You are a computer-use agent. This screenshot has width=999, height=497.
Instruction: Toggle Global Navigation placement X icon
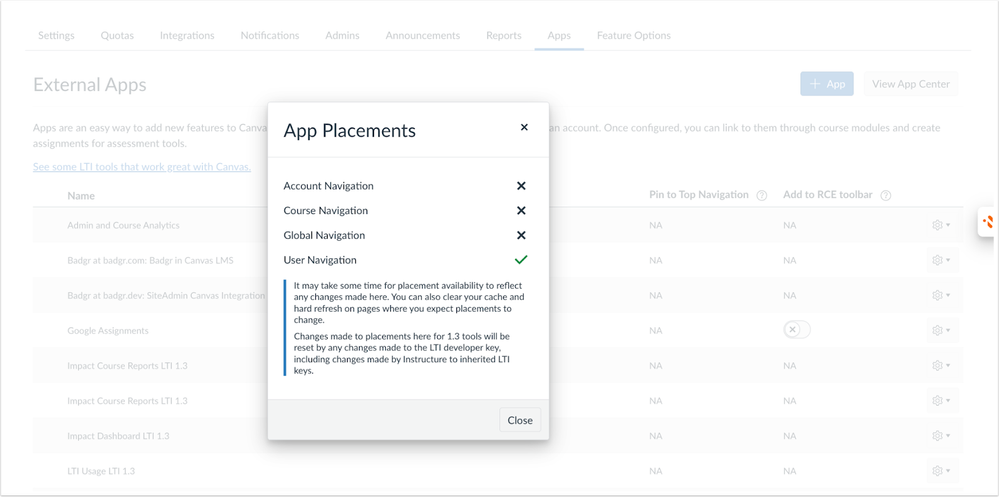tap(521, 236)
